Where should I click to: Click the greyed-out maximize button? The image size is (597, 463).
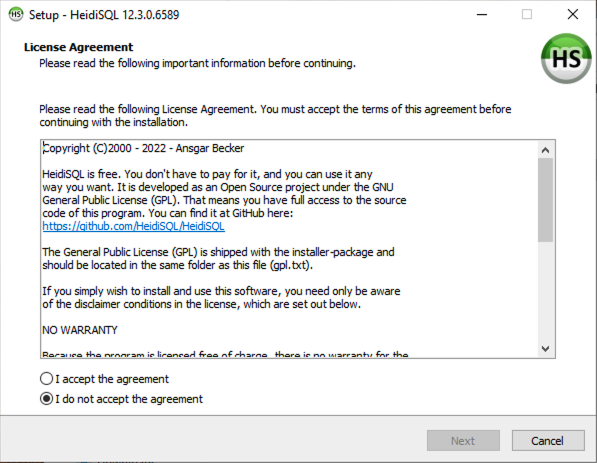[x=527, y=14]
